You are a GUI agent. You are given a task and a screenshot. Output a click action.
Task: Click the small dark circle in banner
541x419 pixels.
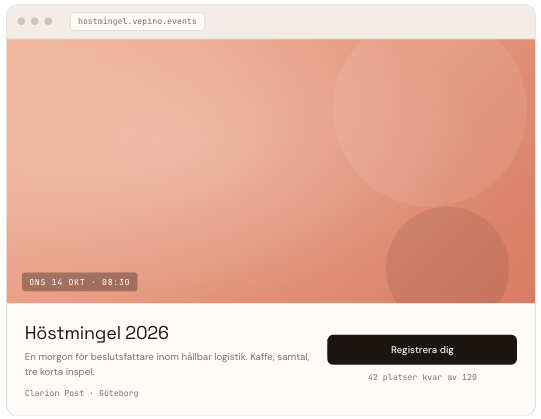(447, 255)
